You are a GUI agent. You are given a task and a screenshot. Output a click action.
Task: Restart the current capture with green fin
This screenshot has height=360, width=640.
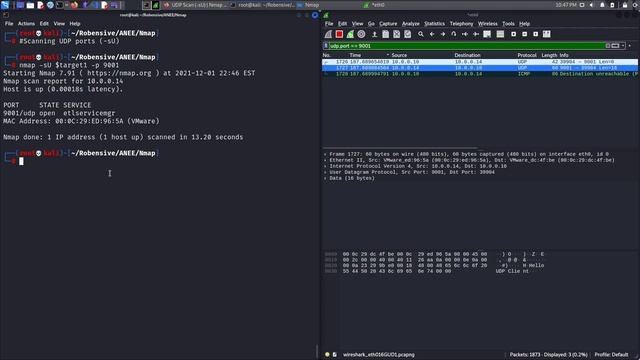350,34
